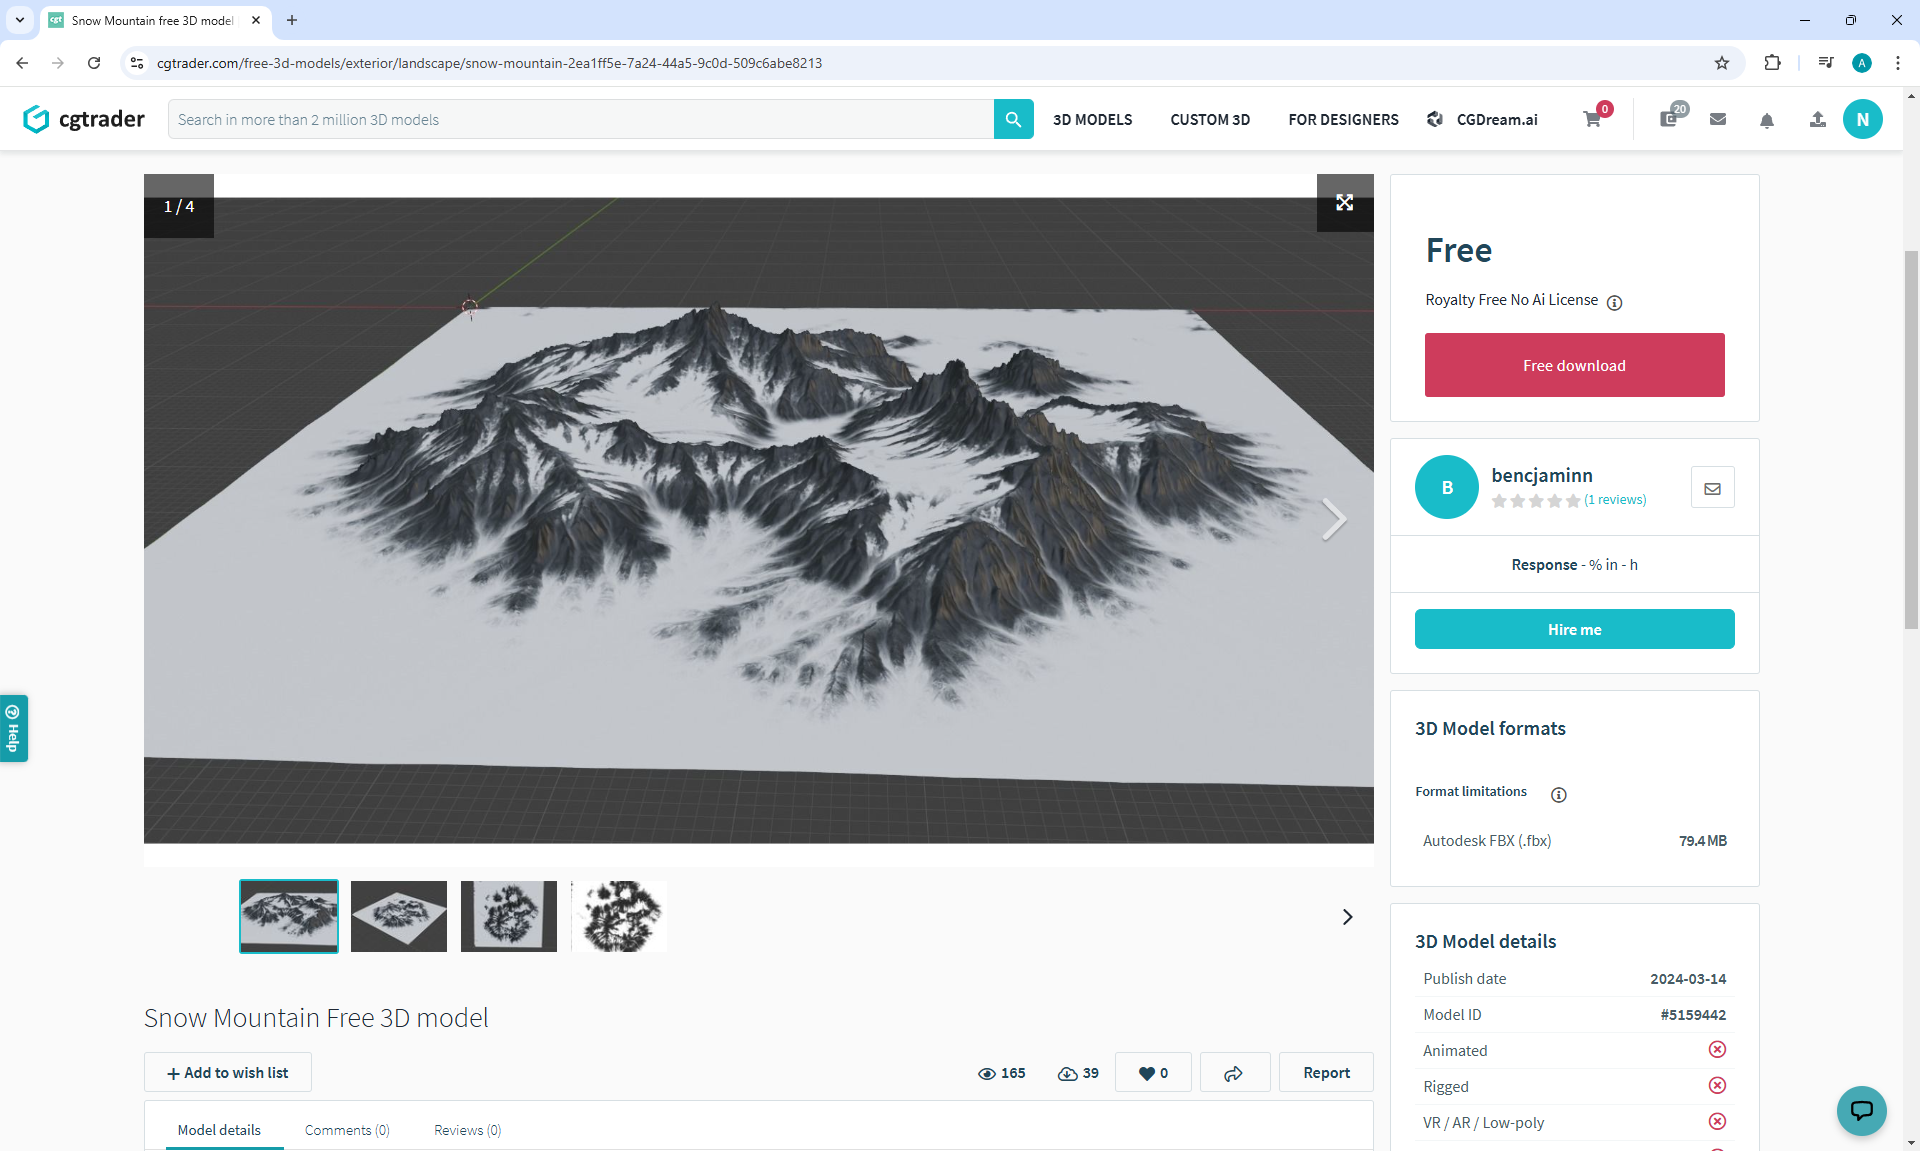Open the notifications bell
Screen dimensions: 1920x1151
click(x=1767, y=120)
